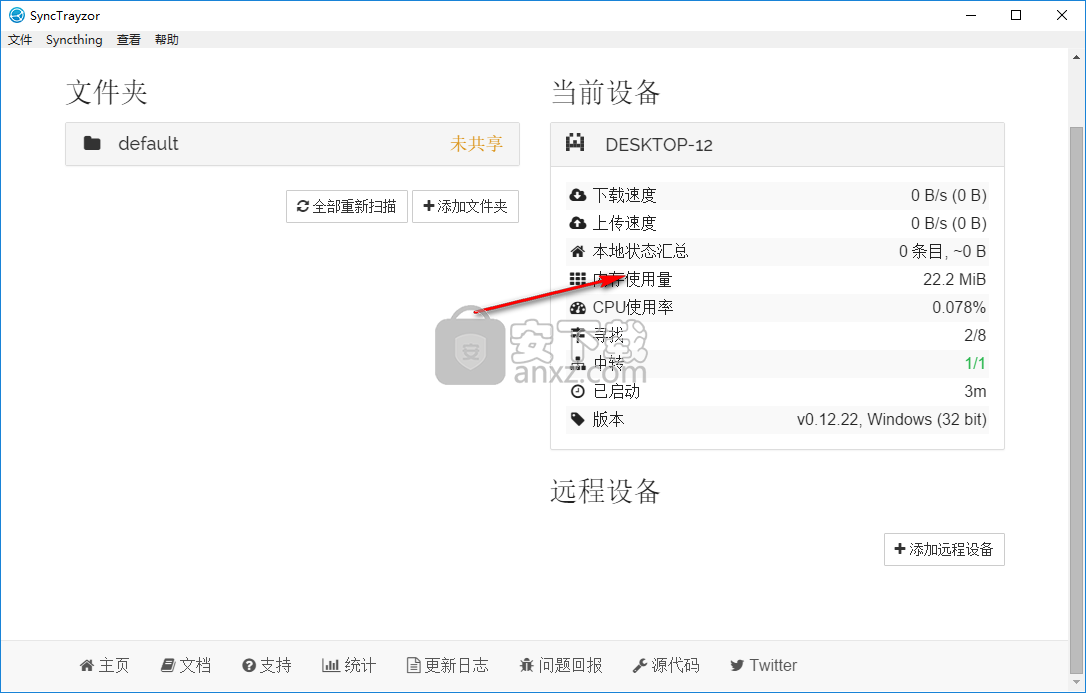This screenshot has width=1086, height=693.
Task: Click the 已启动 label
Action: click(x=616, y=392)
